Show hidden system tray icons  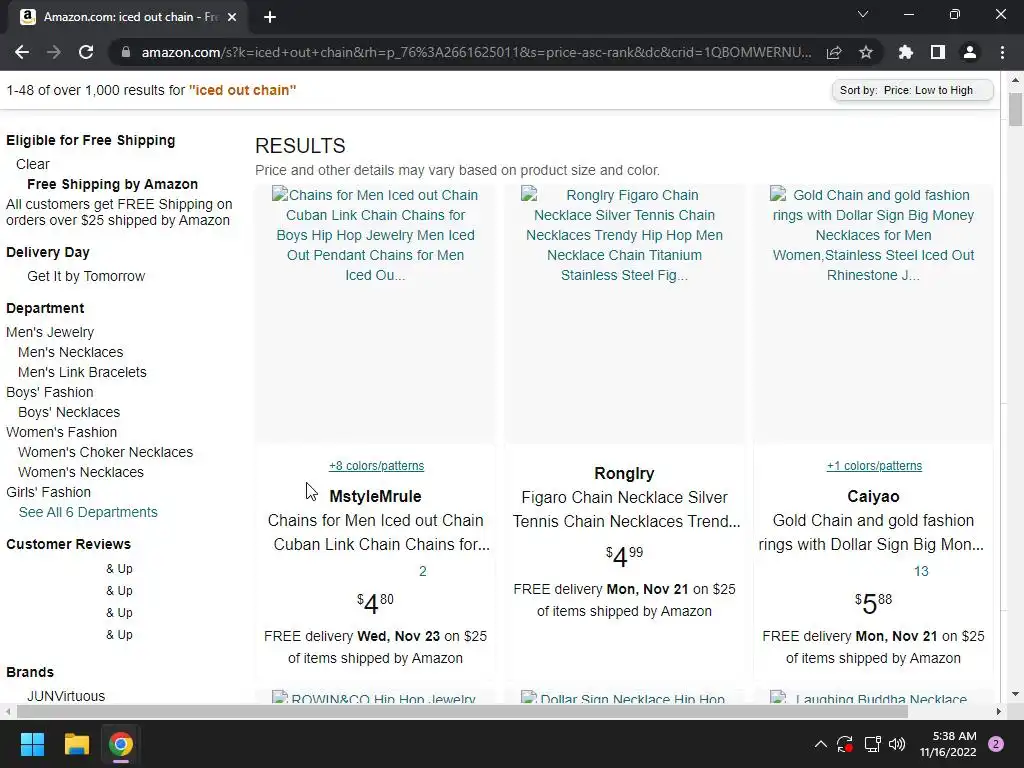[x=821, y=744]
